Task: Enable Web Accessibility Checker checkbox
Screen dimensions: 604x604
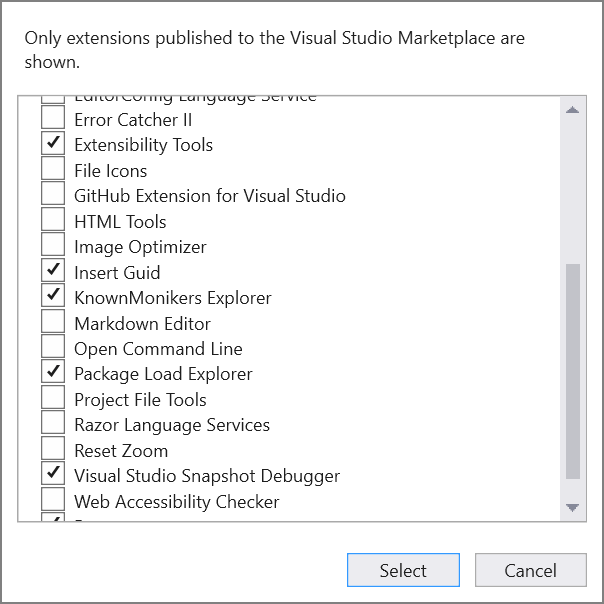Action: [53, 499]
